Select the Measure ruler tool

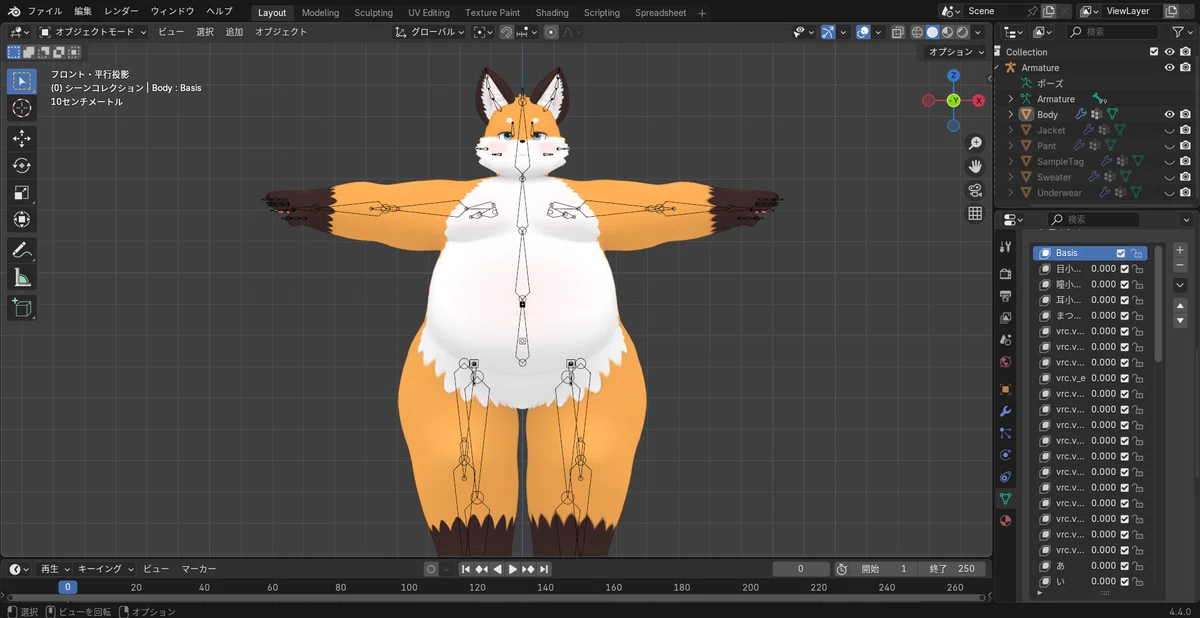pos(22,278)
